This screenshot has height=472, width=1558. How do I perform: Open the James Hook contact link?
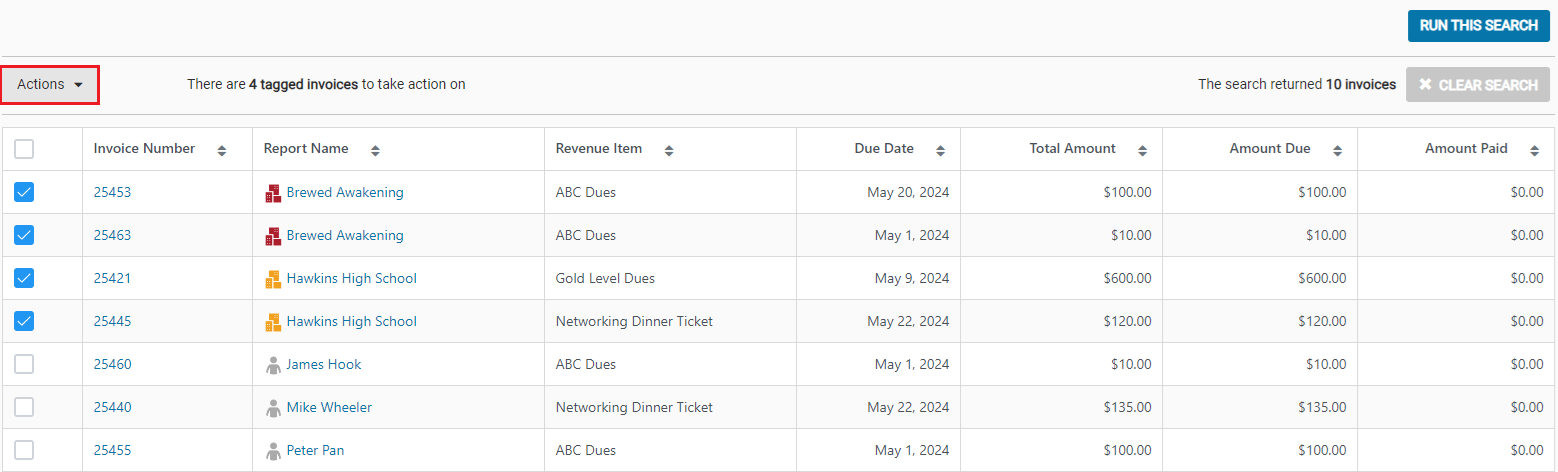pos(324,364)
